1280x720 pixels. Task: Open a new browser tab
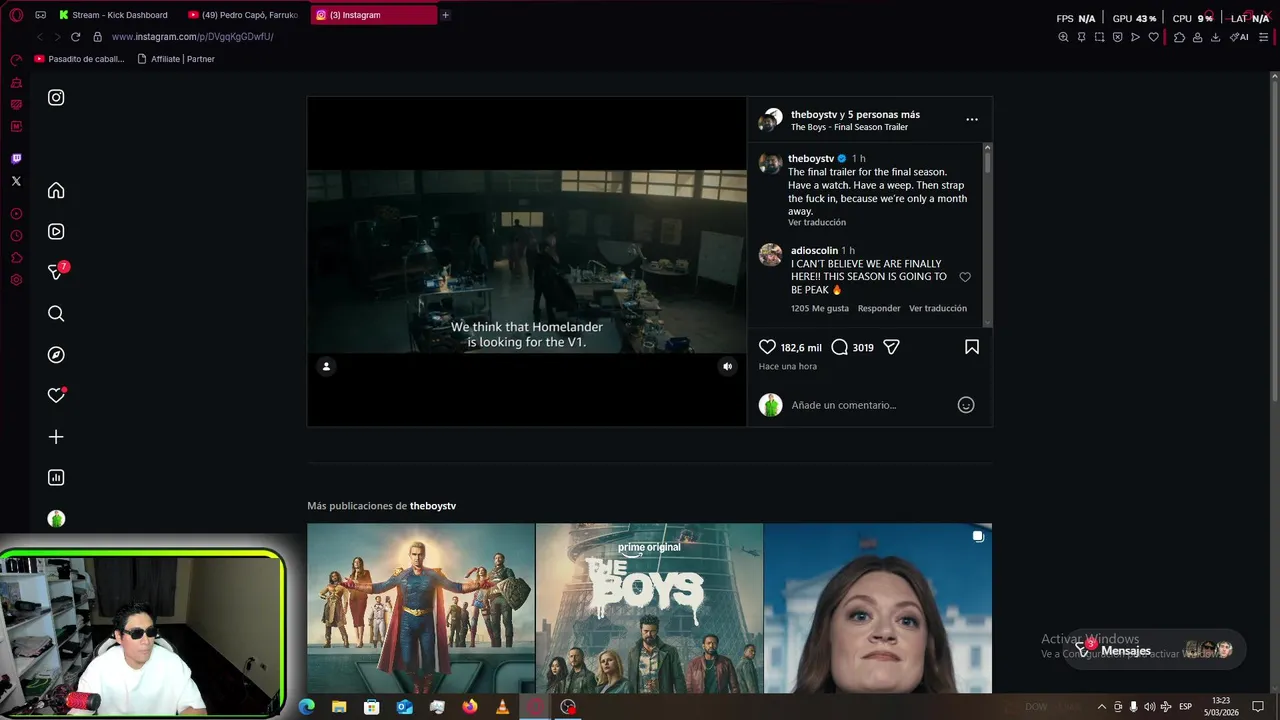click(445, 15)
